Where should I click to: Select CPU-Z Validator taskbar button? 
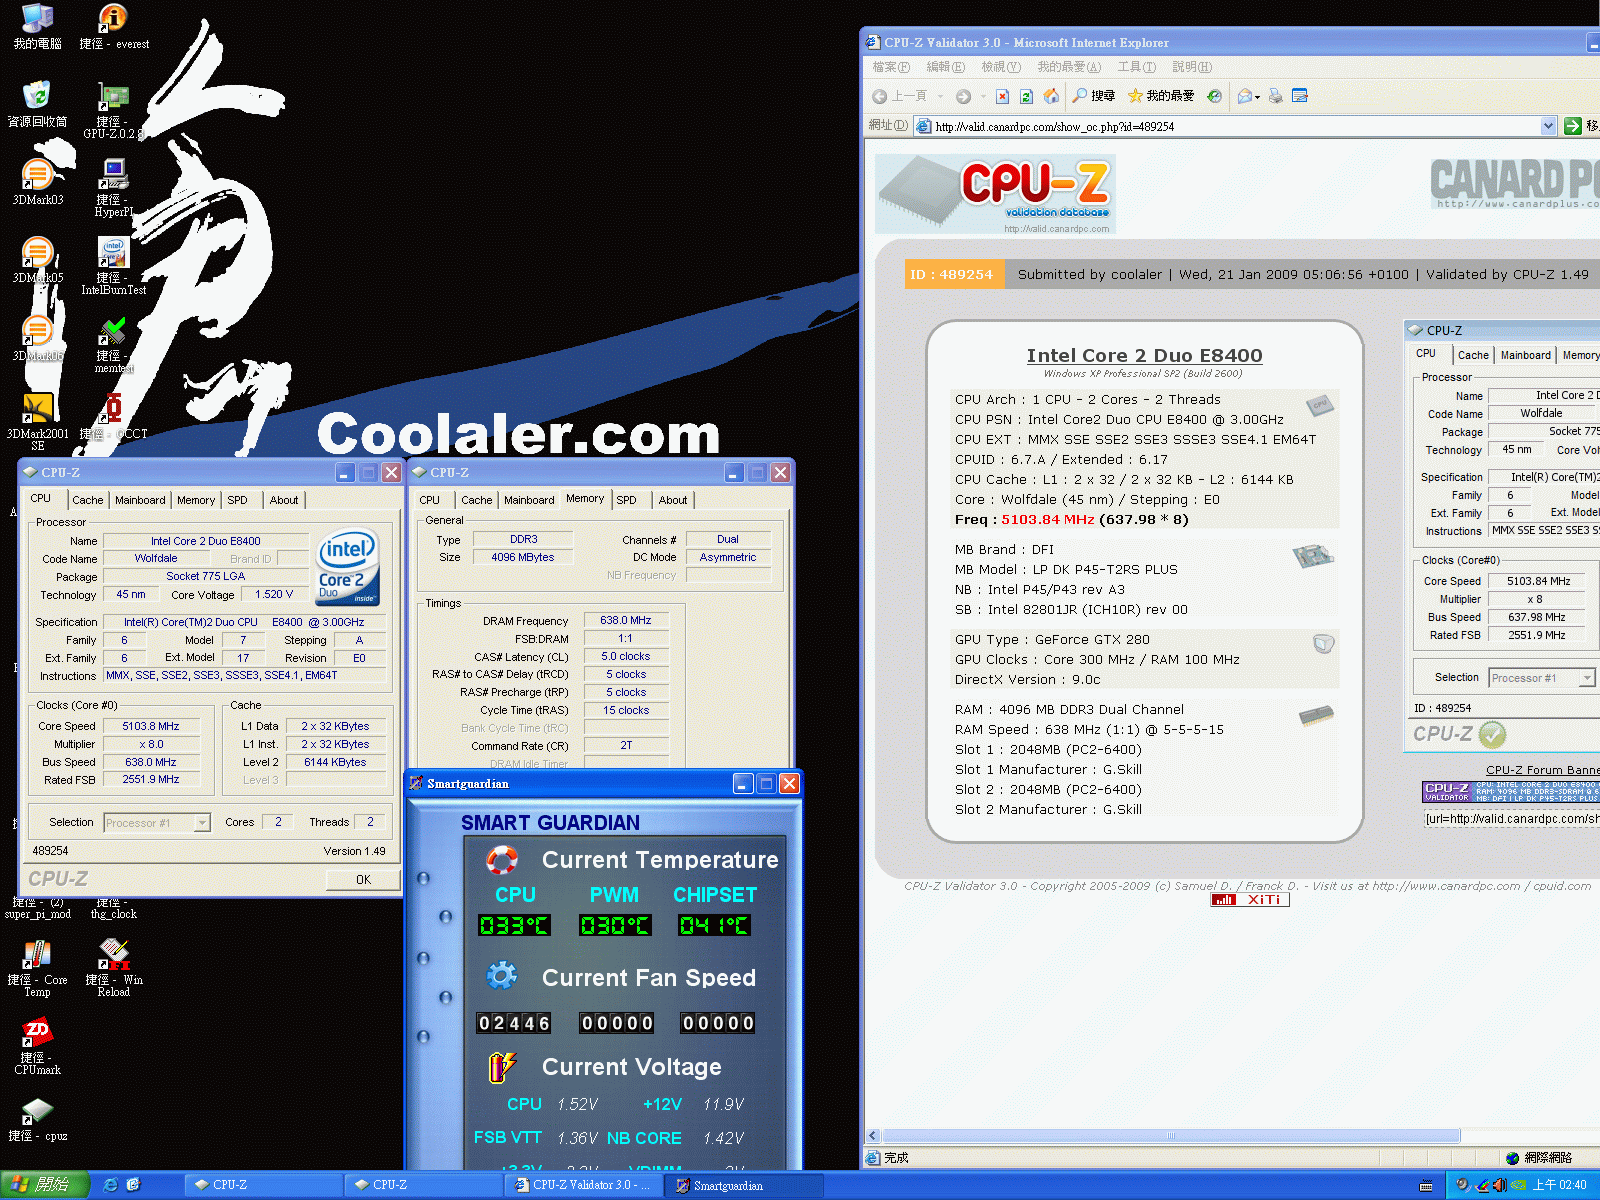coord(584,1185)
